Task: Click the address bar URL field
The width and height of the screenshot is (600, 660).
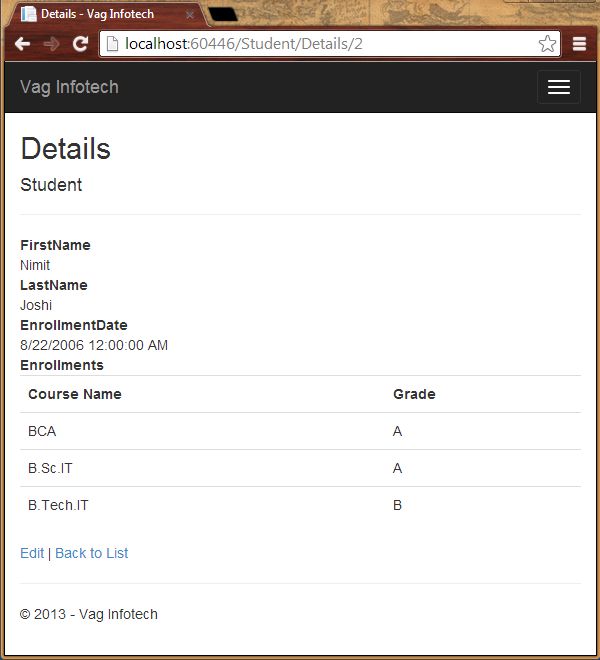Action: [329, 44]
